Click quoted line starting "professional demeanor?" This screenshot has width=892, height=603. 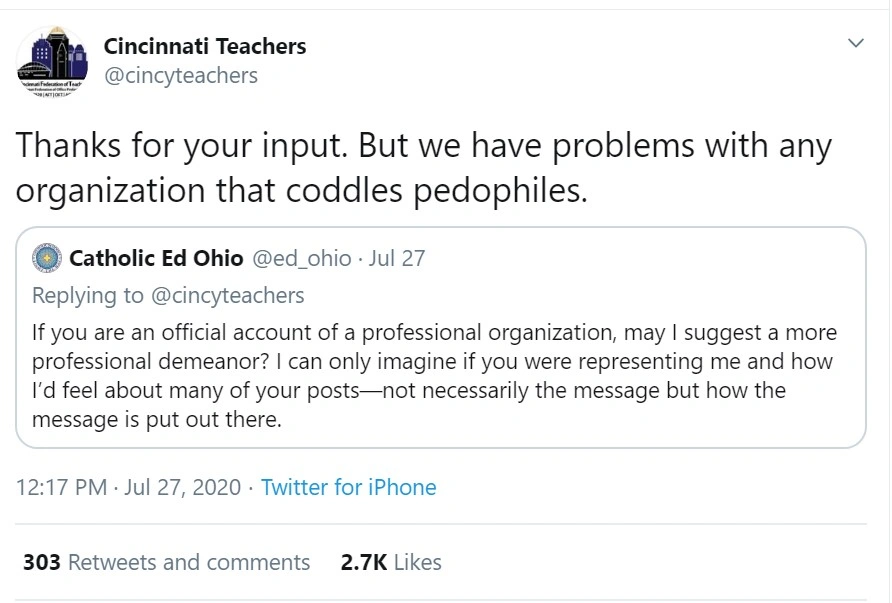coord(432,361)
